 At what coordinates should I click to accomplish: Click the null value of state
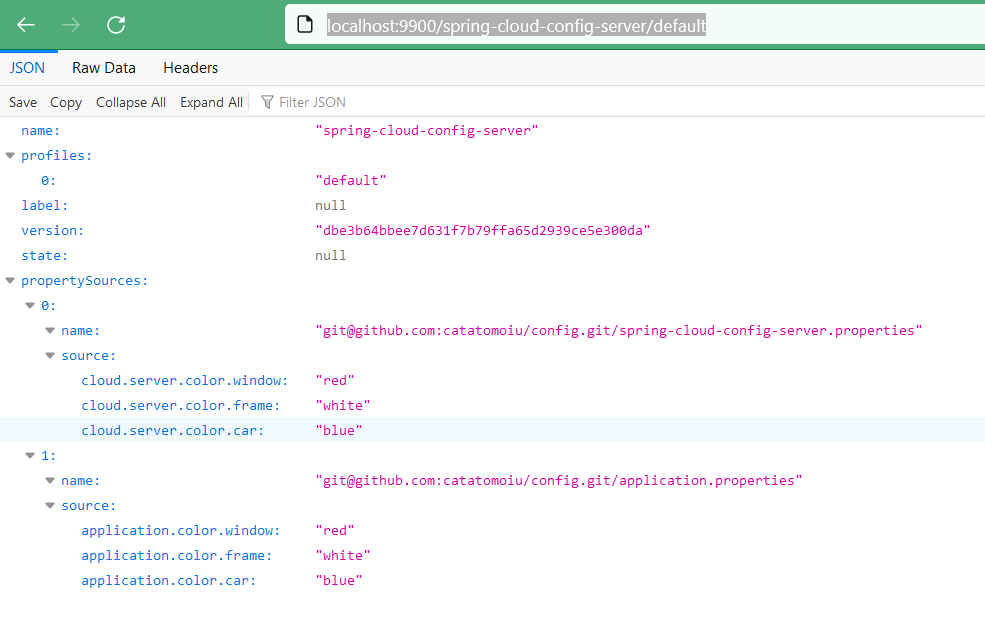click(330, 256)
